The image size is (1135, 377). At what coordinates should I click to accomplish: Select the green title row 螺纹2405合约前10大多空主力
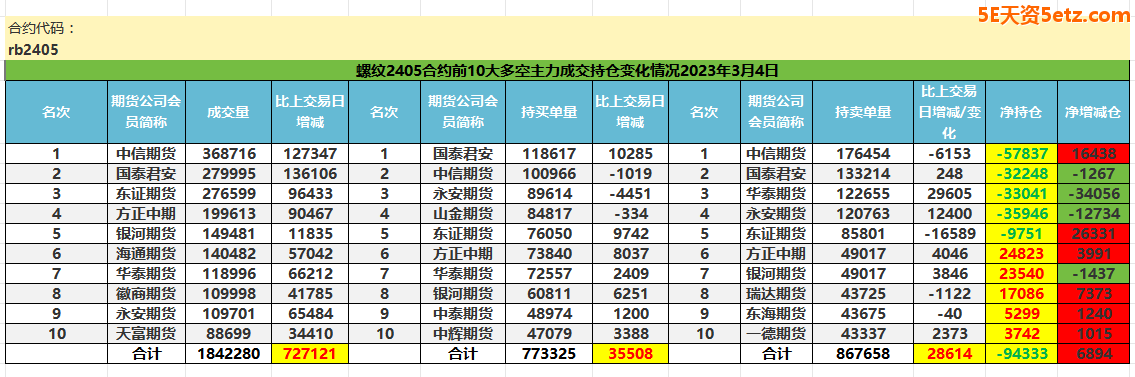pos(567,71)
